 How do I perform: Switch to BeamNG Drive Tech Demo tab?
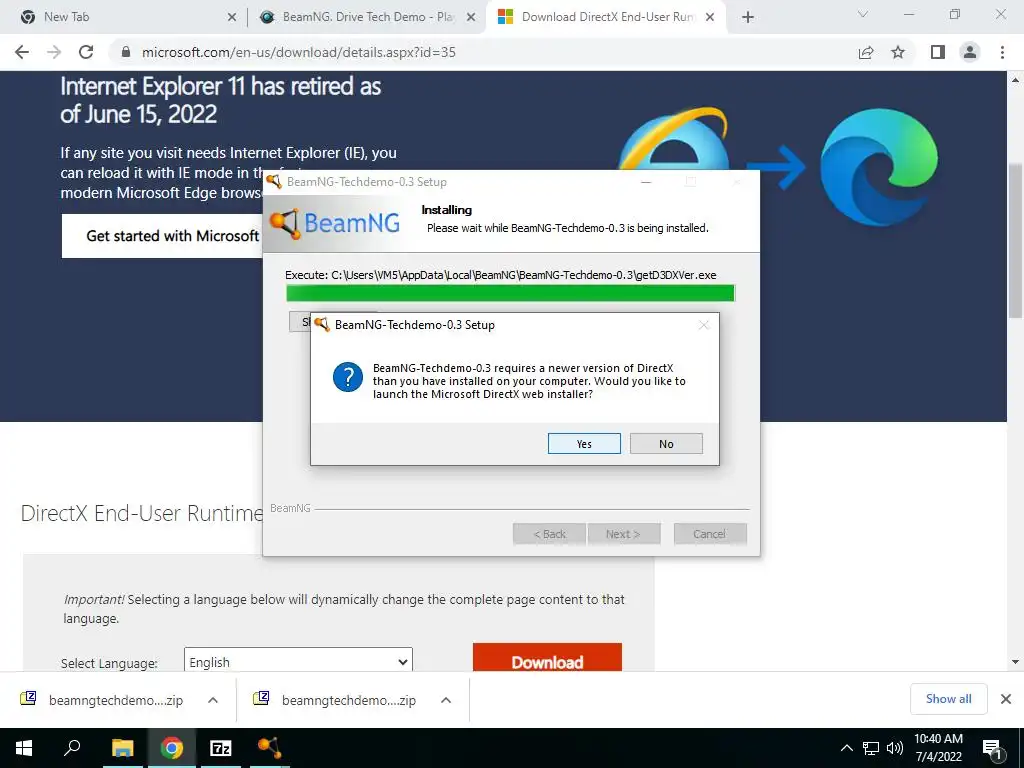(368, 17)
